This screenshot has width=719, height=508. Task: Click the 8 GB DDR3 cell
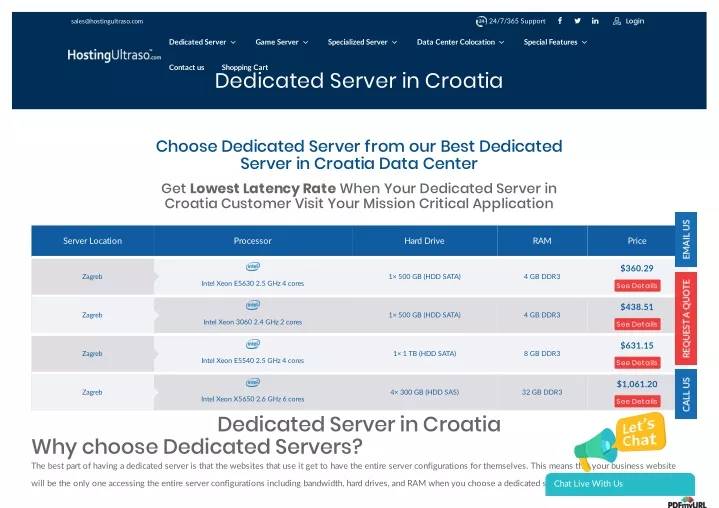click(x=542, y=353)
